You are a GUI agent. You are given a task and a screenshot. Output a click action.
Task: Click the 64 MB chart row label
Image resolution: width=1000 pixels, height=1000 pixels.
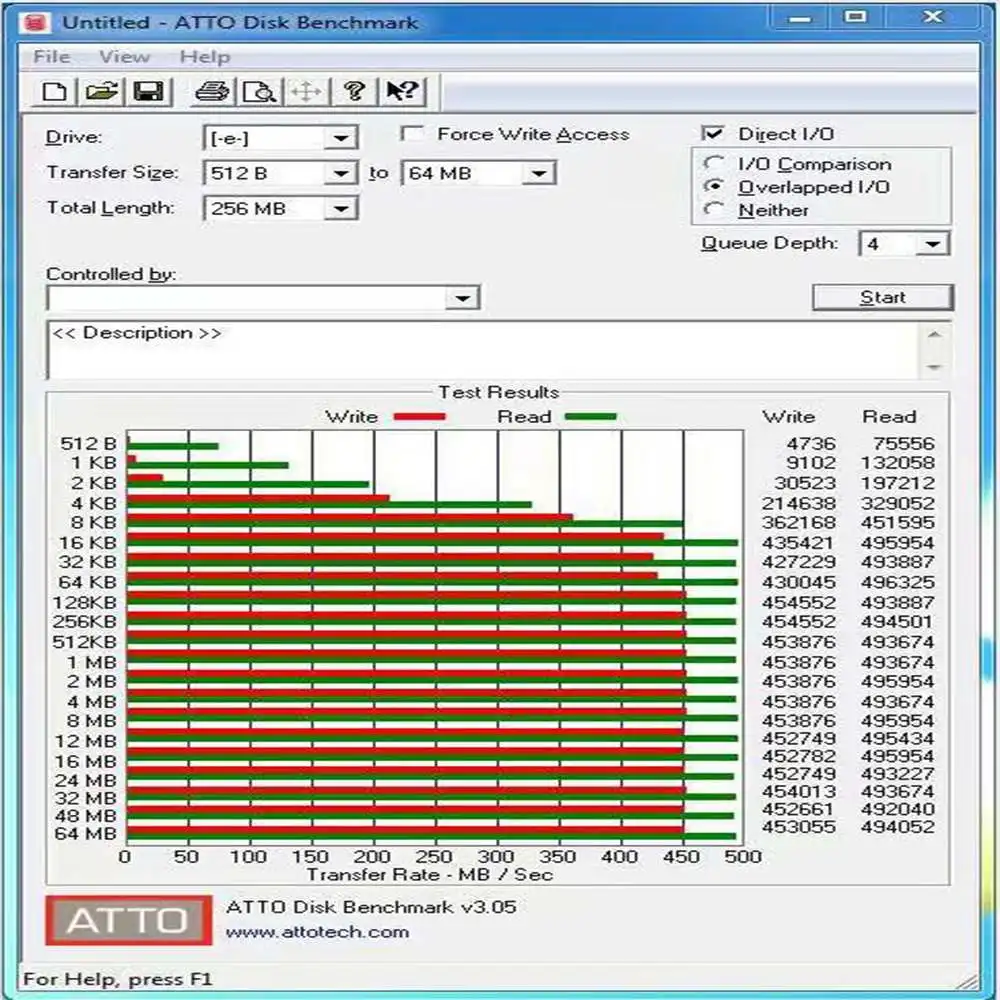(85, 834)
